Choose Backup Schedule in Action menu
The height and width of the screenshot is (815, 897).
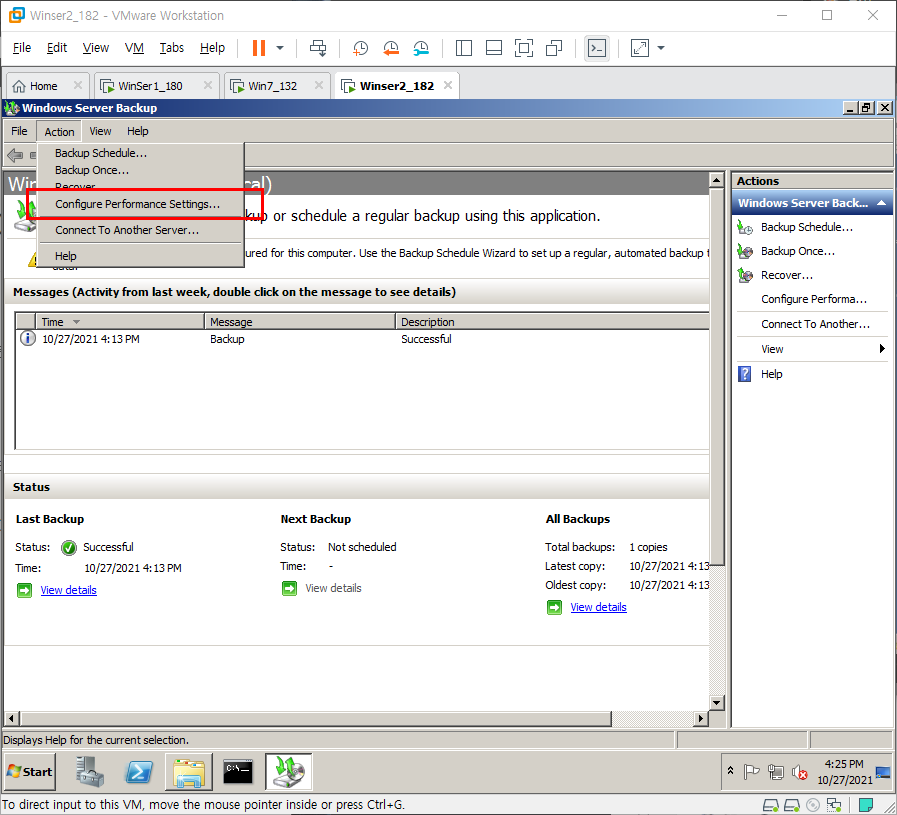[x=141, y=153]
